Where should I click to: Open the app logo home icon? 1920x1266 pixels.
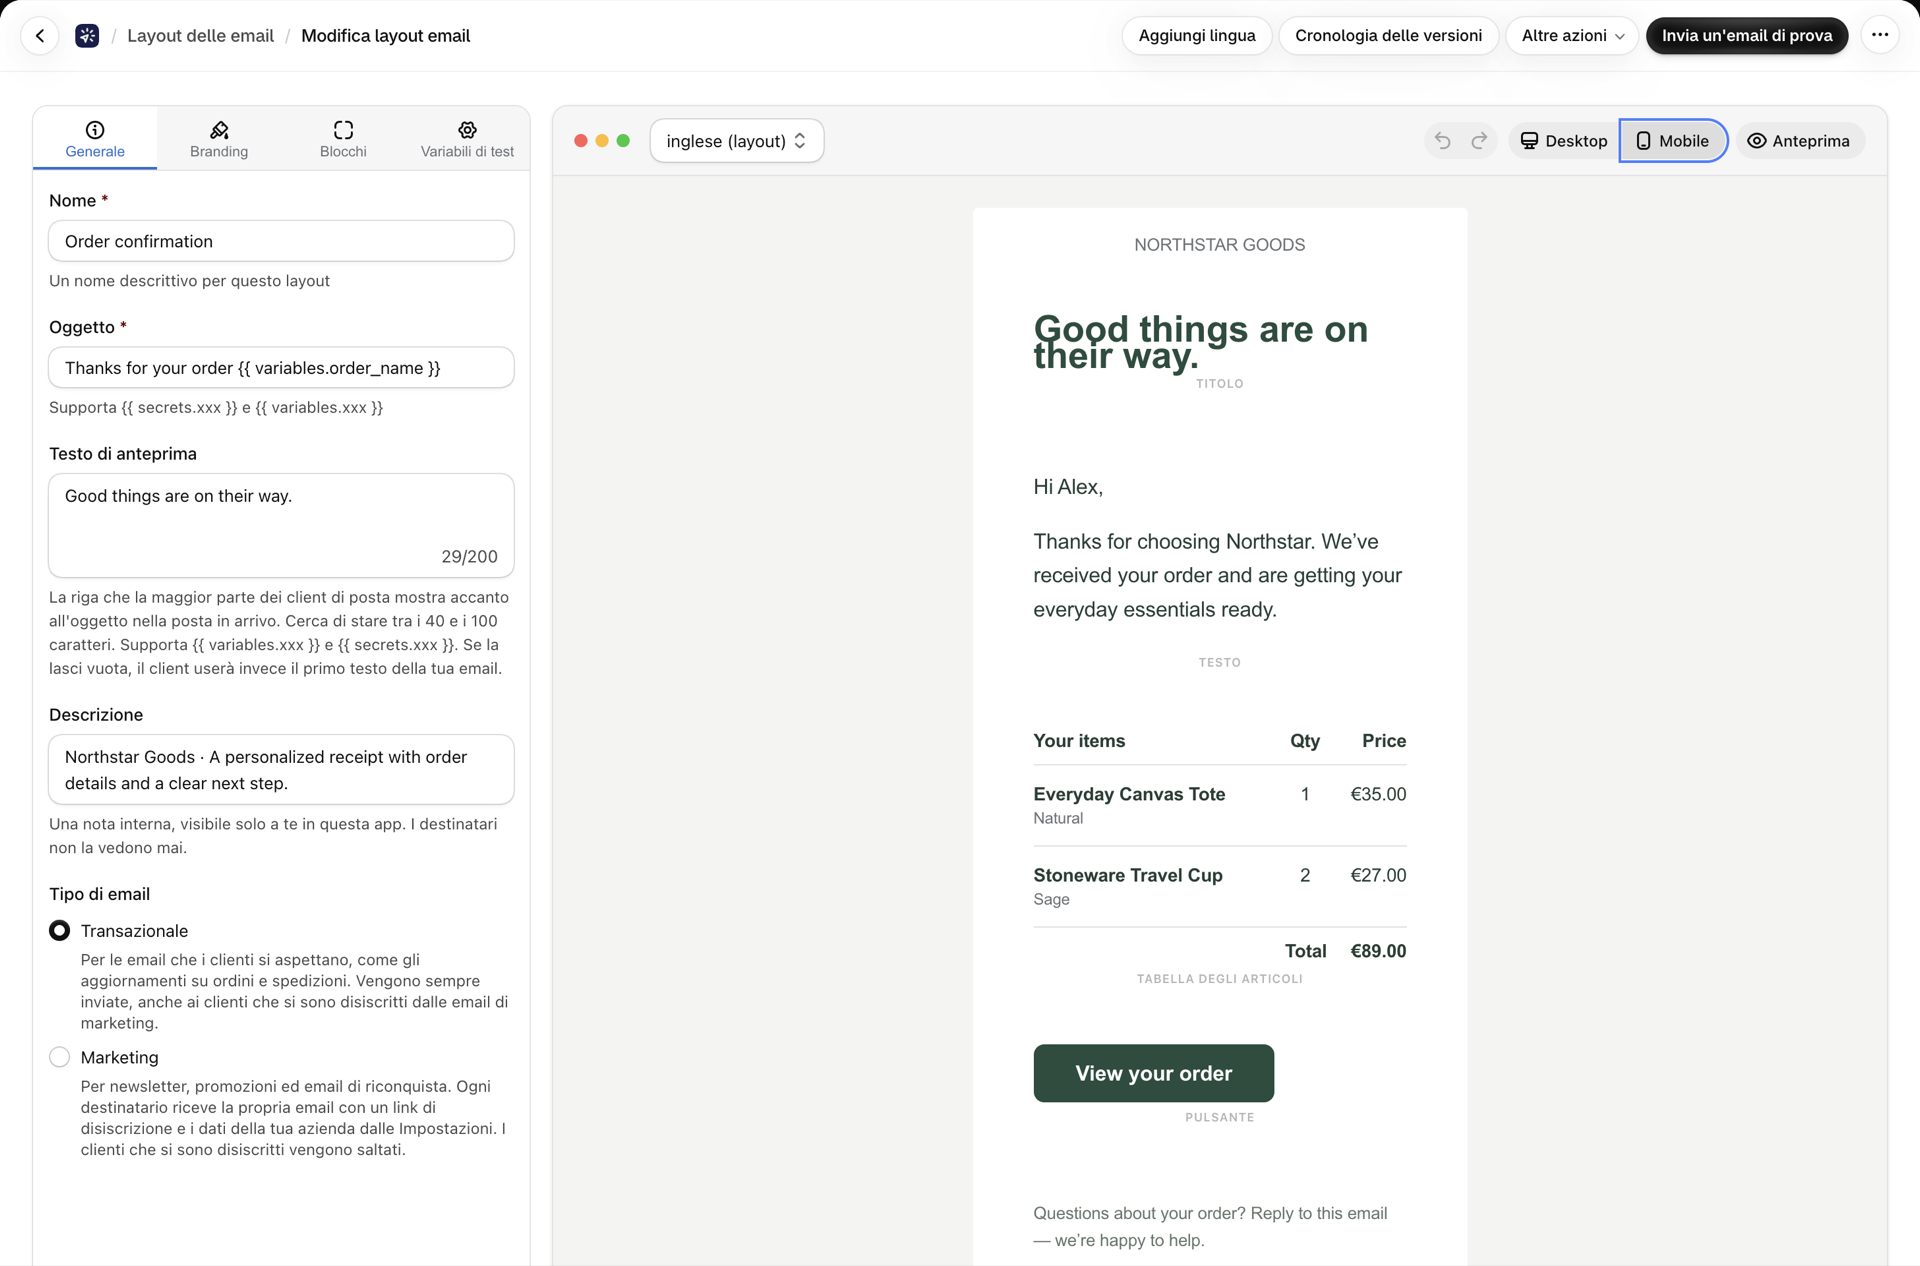pos(87,36)
